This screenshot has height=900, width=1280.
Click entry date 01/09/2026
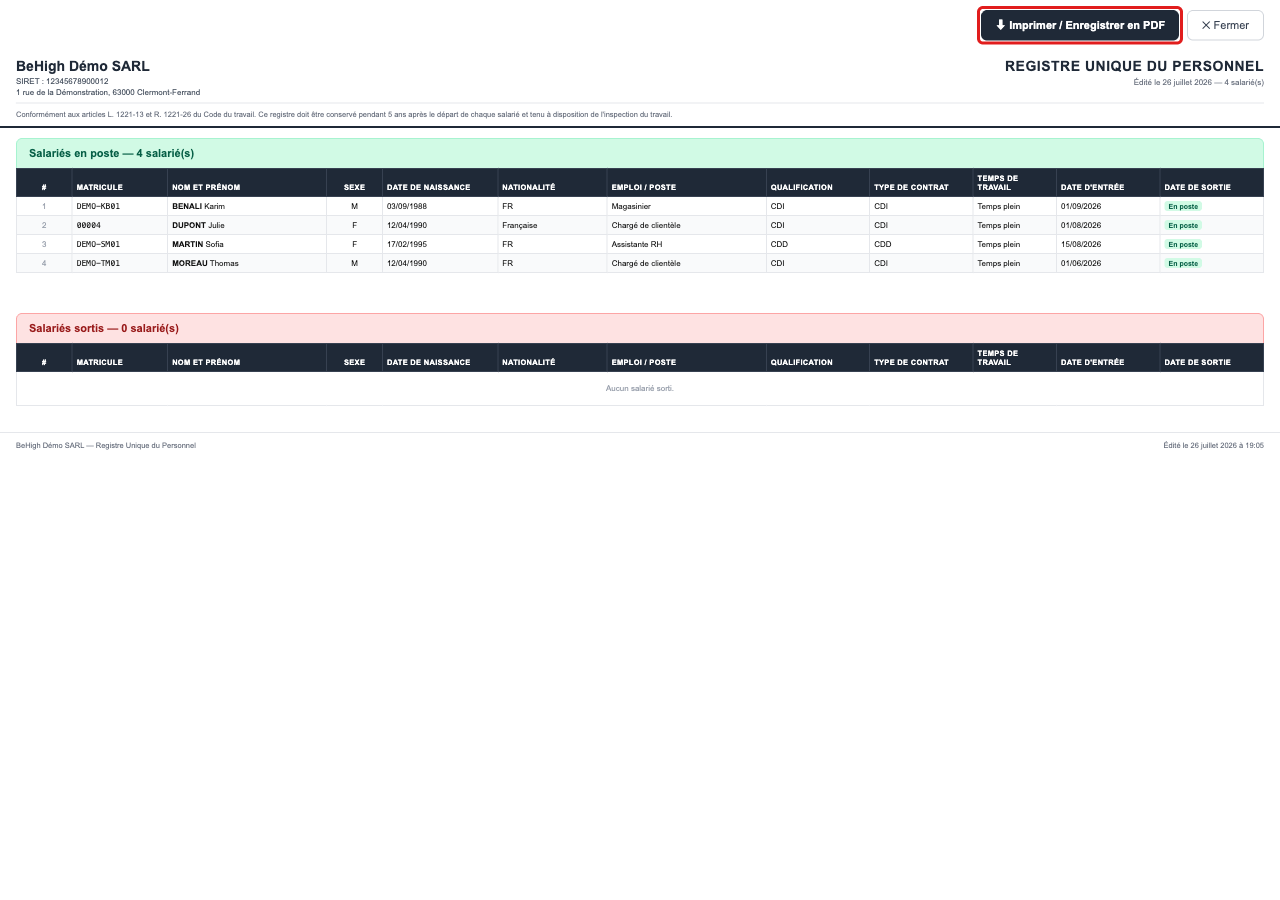click(1081, 206)
